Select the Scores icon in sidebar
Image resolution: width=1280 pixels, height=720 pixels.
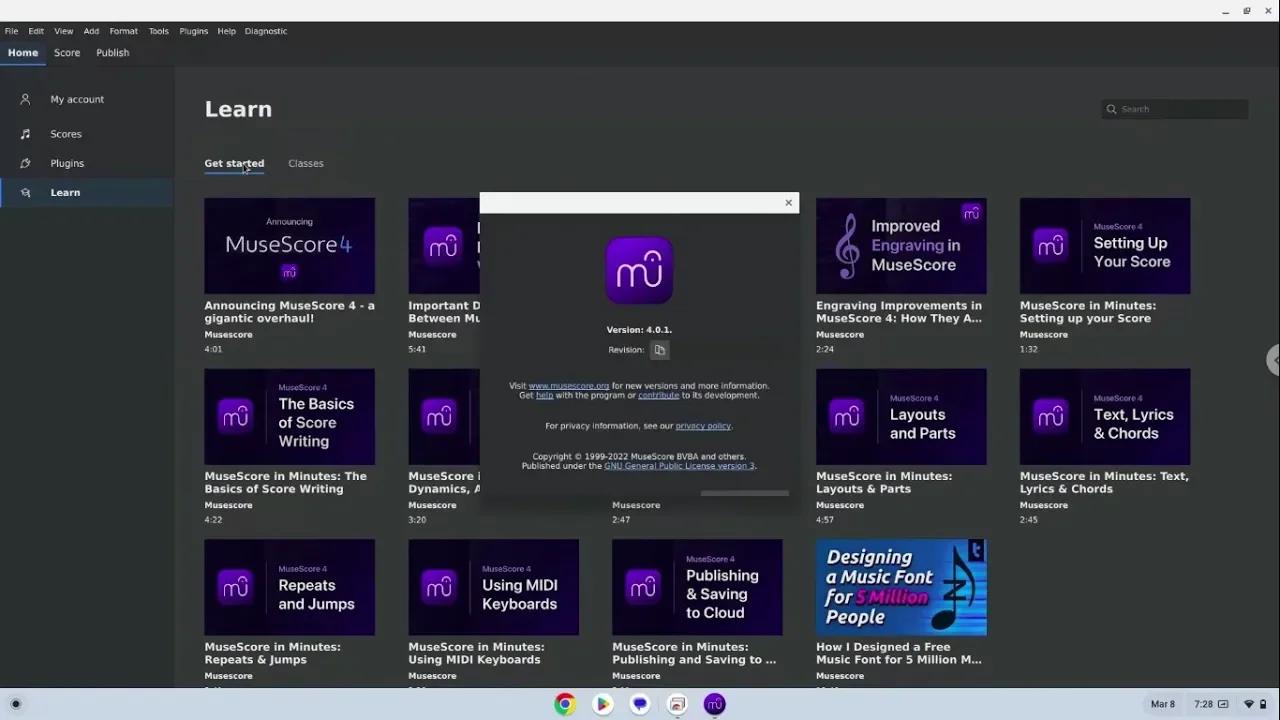coord(25,133)
